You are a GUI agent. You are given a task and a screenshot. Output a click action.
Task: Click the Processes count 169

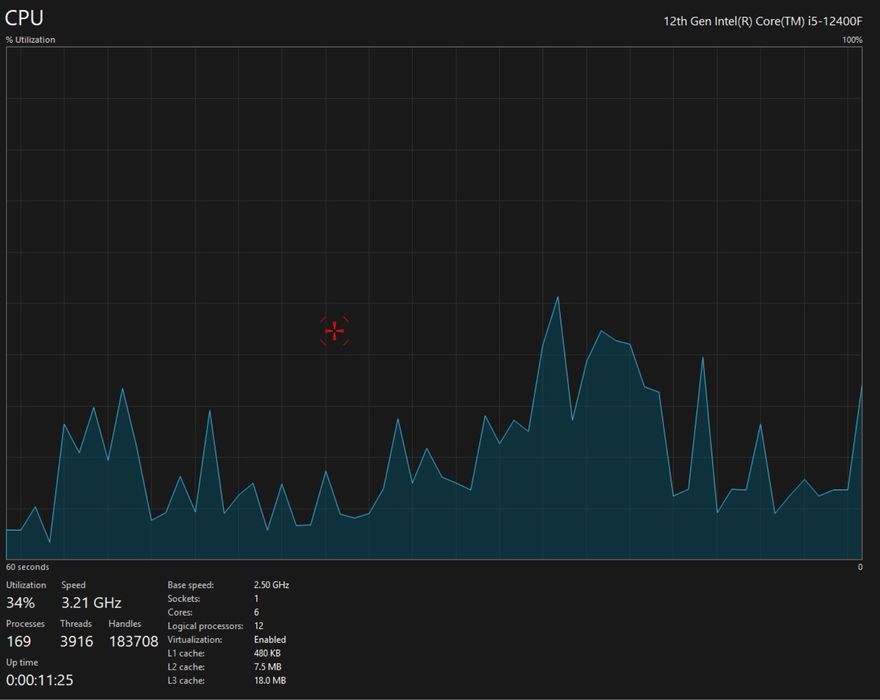pyautogui.click(x=19, y=642)
